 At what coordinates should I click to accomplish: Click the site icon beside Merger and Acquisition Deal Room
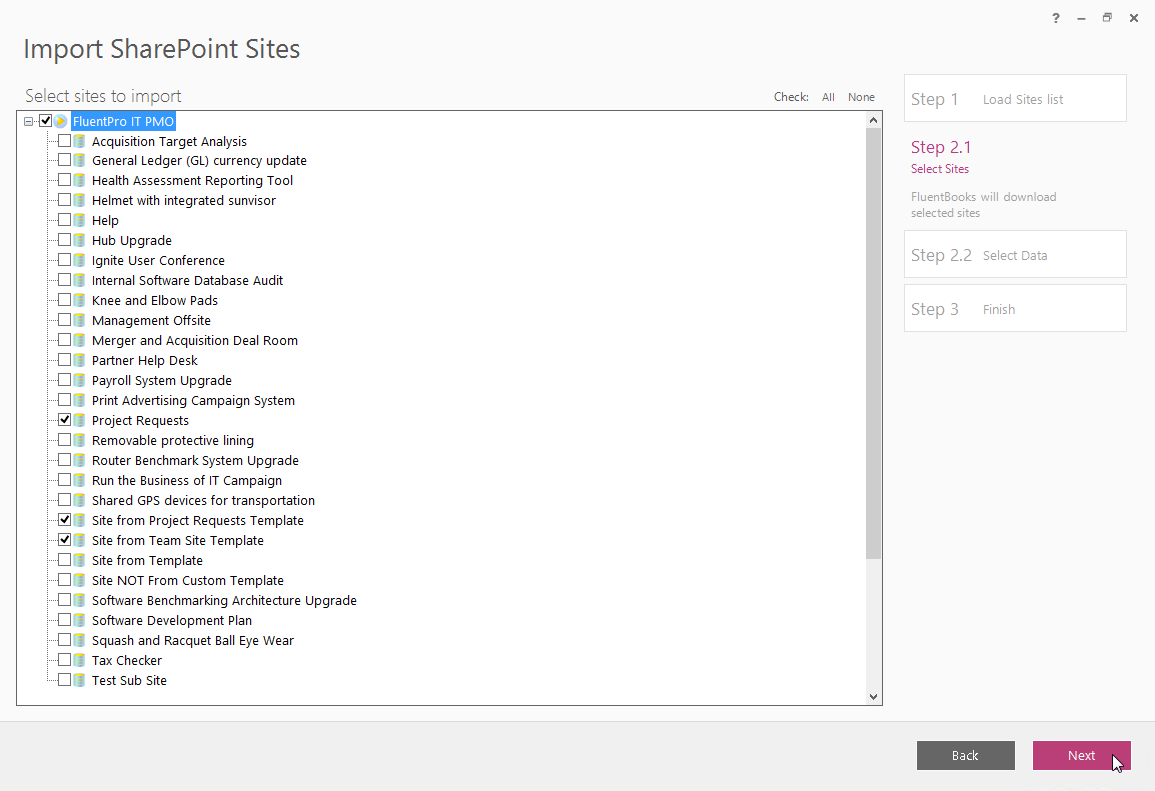tap(80, 340)
